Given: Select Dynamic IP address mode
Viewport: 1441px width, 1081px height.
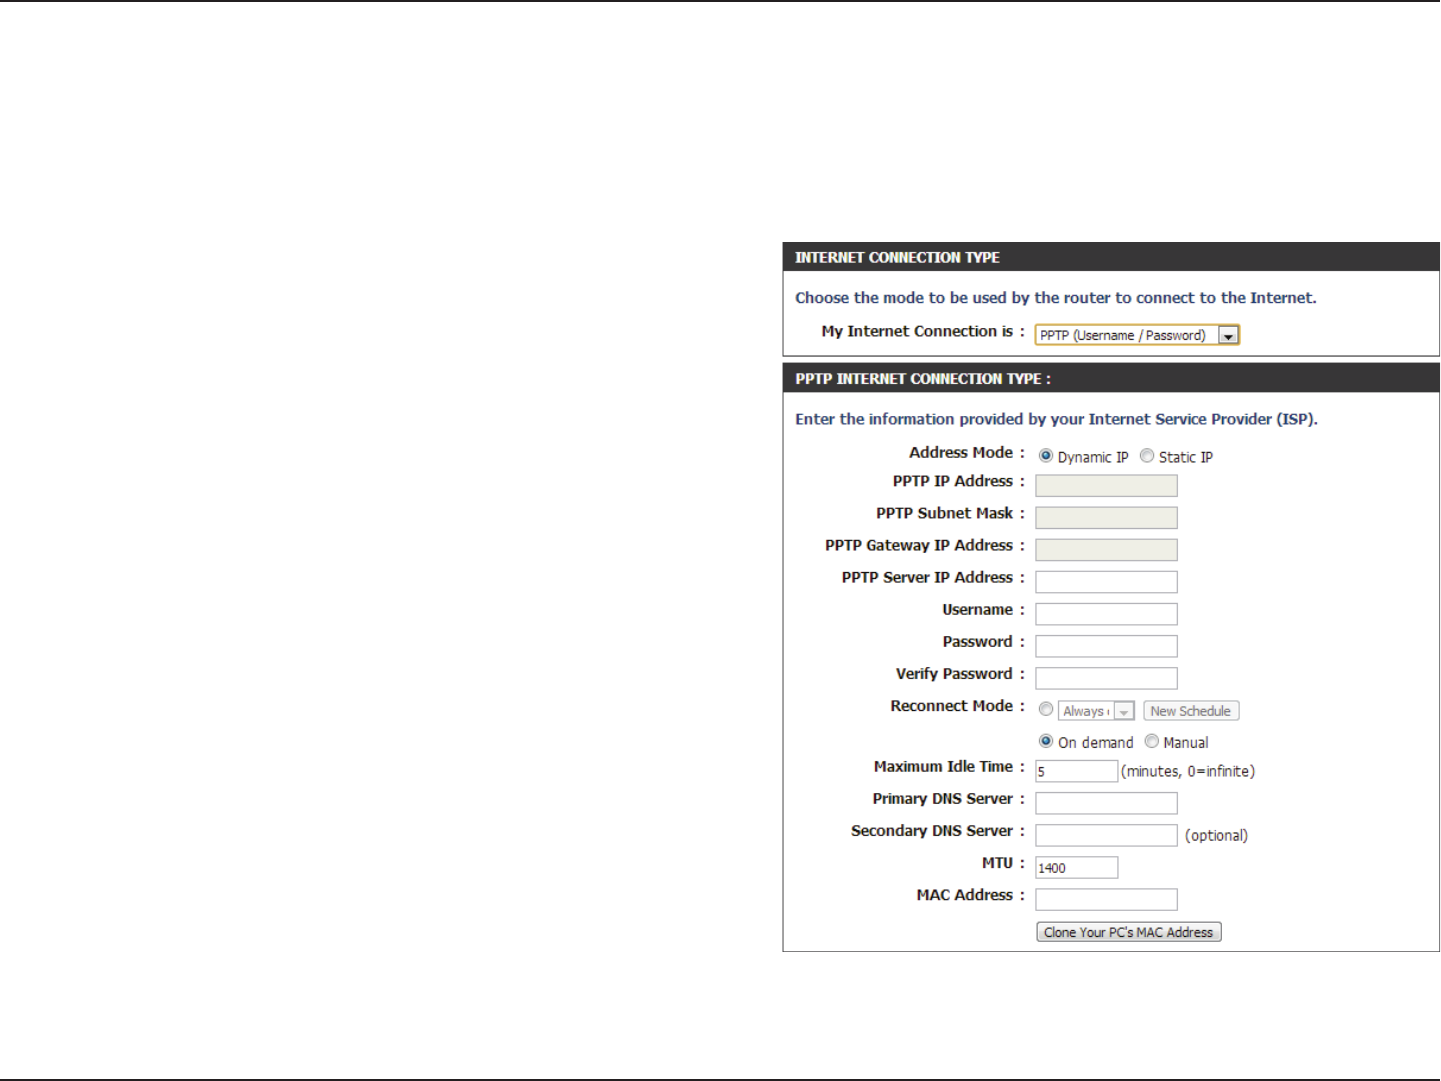Looking at the screenshot, I should [1046, 456].
